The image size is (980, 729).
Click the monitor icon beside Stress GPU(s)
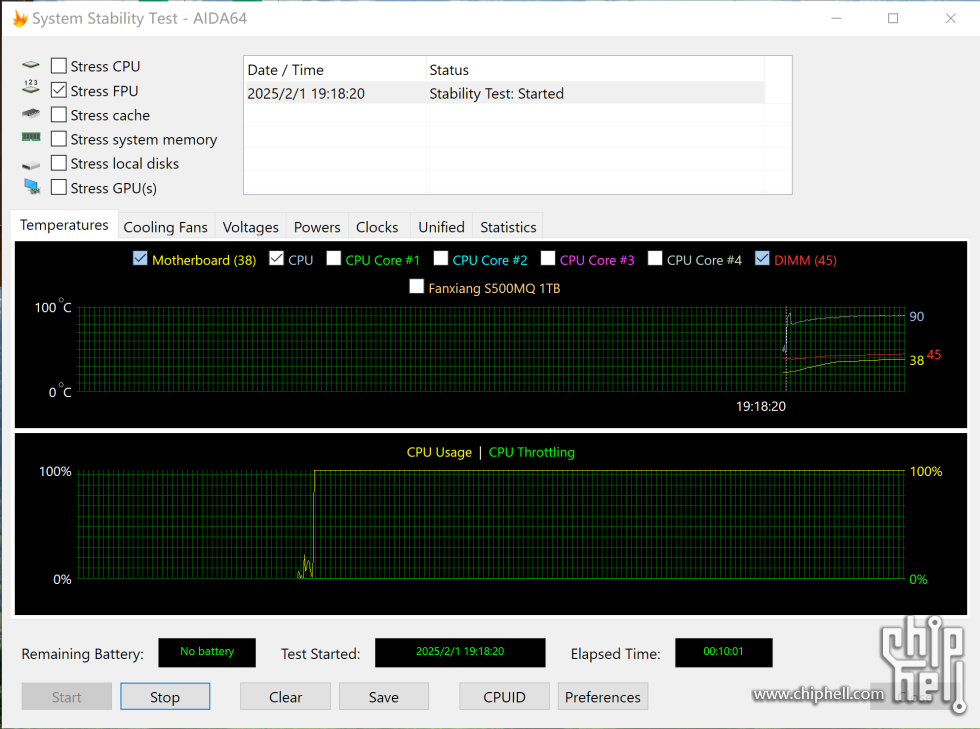click(32, 186)
